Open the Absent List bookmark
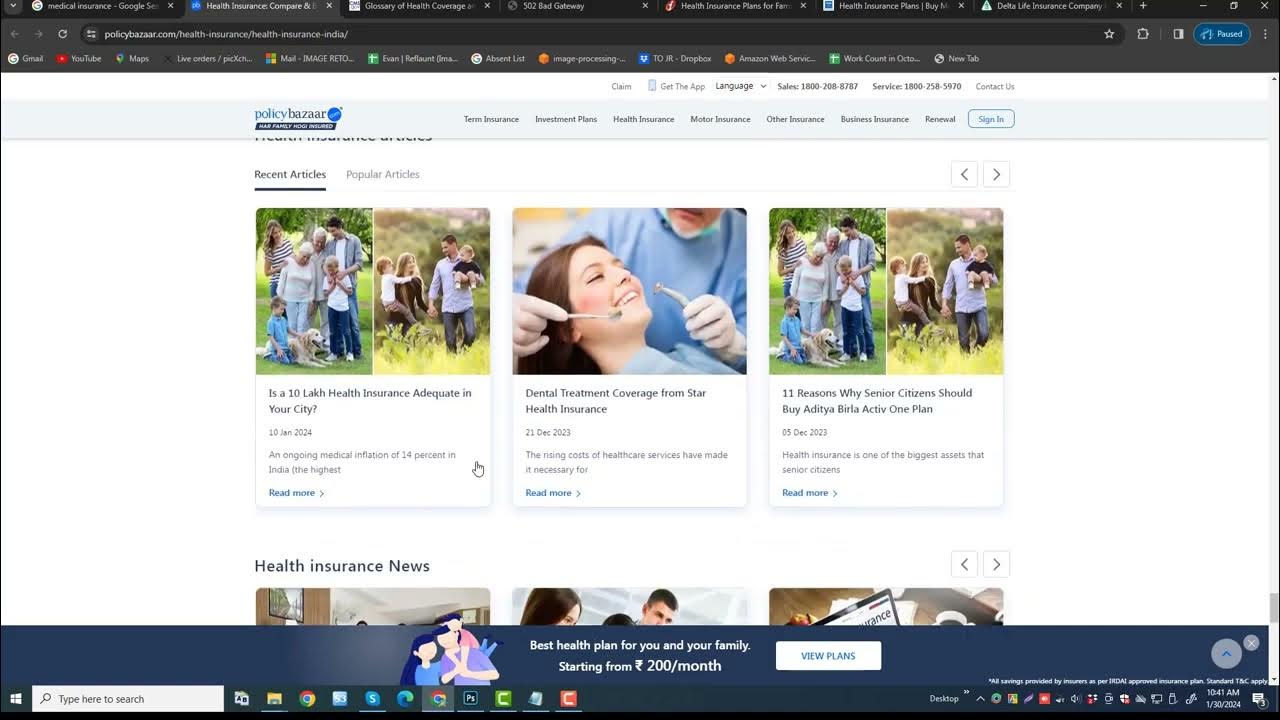 pos(498,58)
